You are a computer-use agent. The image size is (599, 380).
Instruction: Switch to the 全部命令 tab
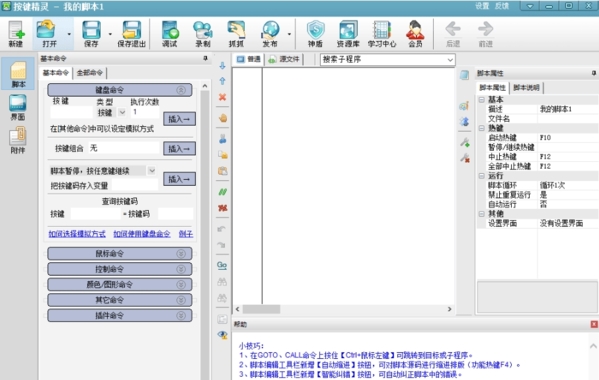pyautogui.click(x=90, y=73)
